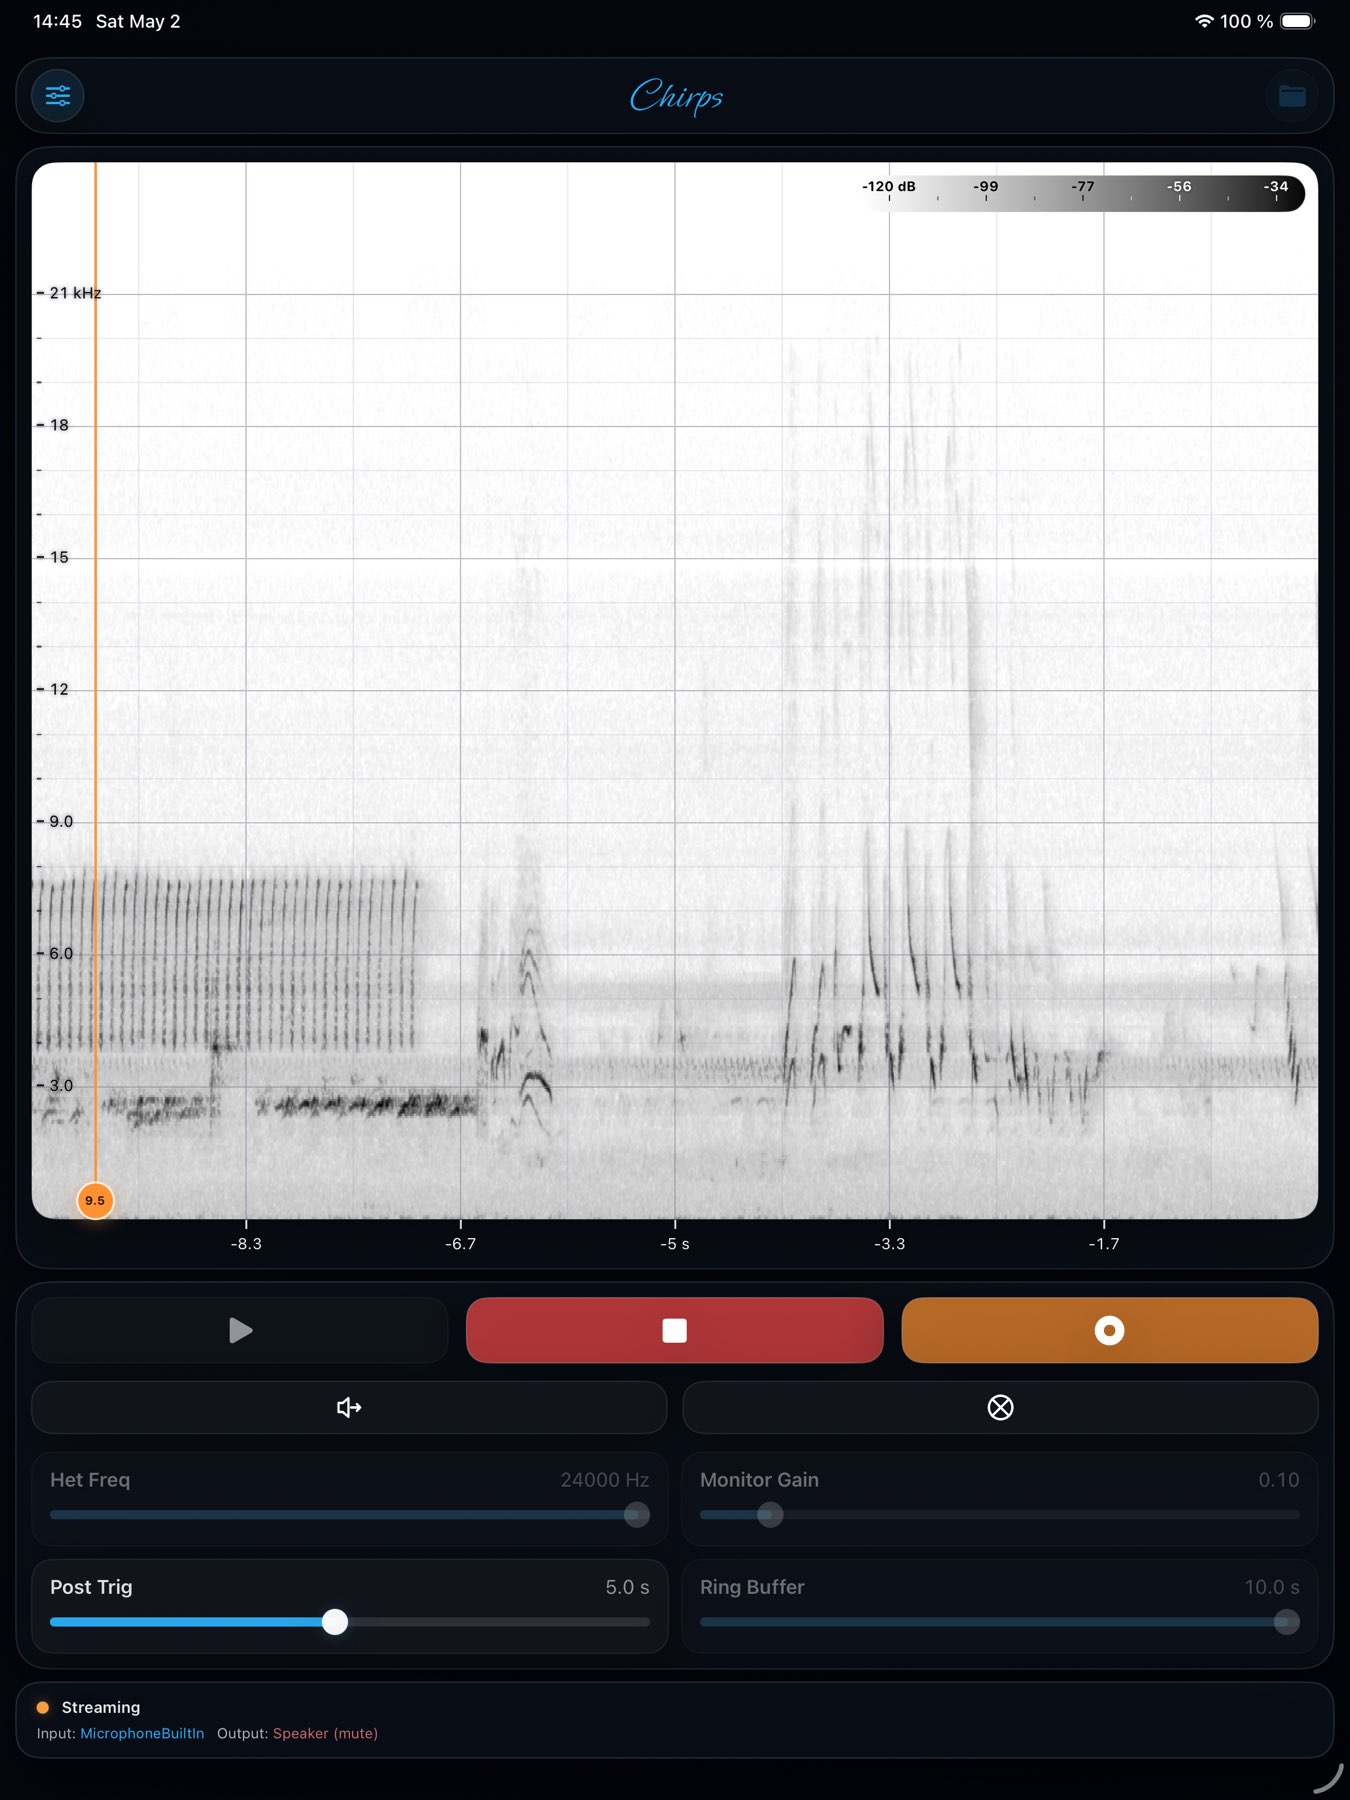Click the Monitor Gain label
Viewport: 1350px width, 1800px height.
[759, 1480]
